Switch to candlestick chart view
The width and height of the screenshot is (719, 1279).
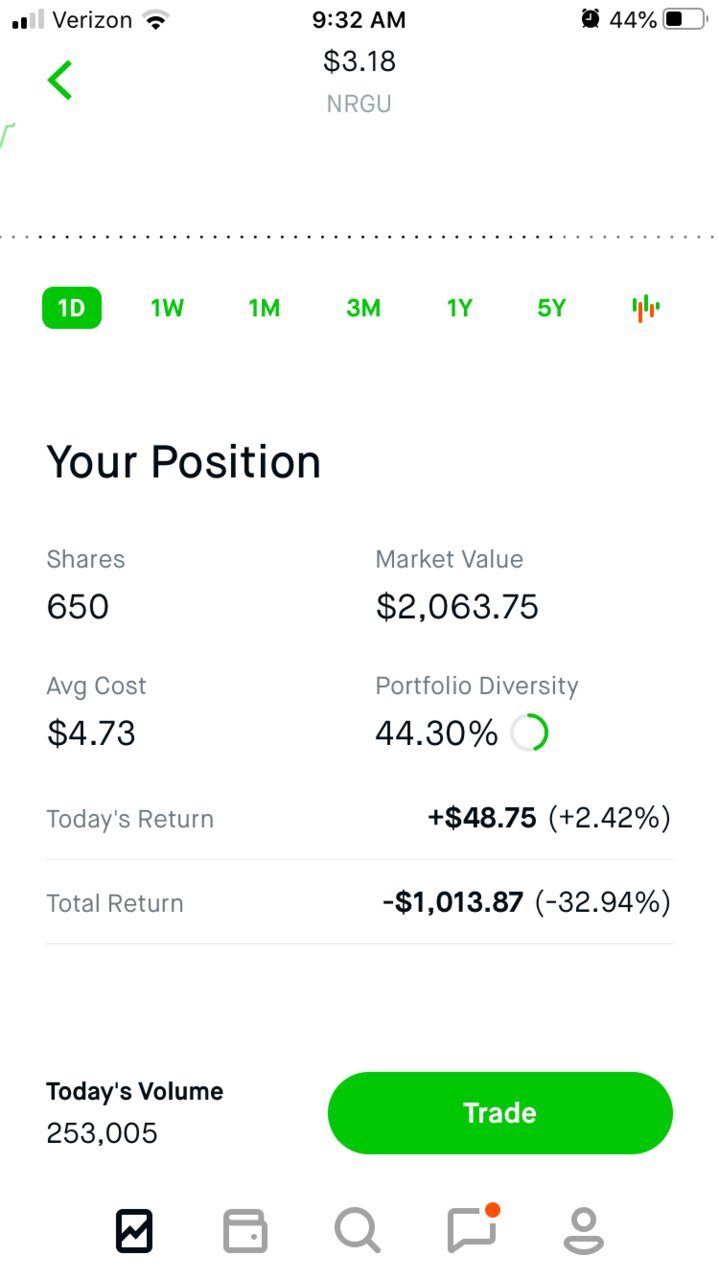(646, 308)
